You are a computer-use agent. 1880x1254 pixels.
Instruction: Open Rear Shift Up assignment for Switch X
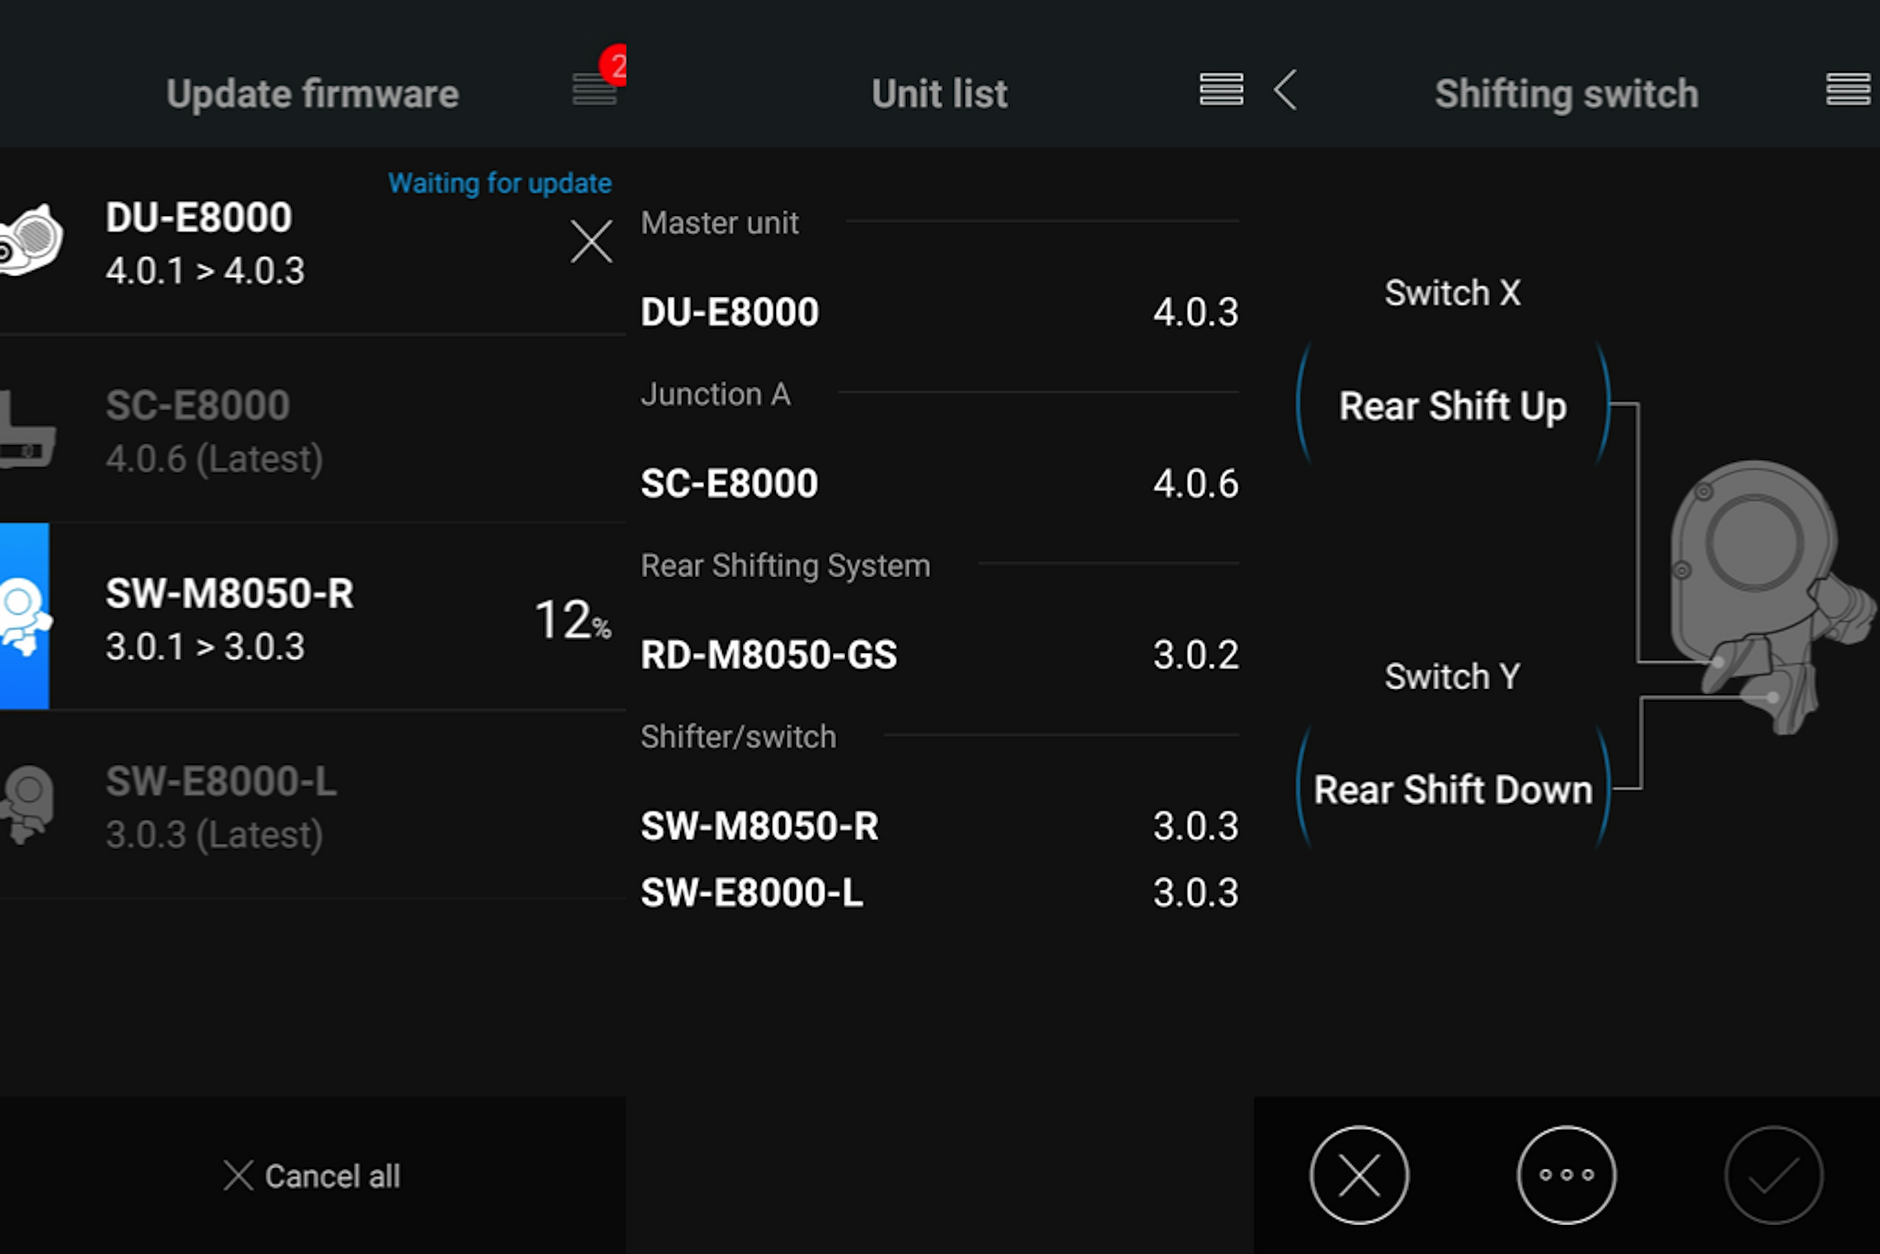(1453, 406)
